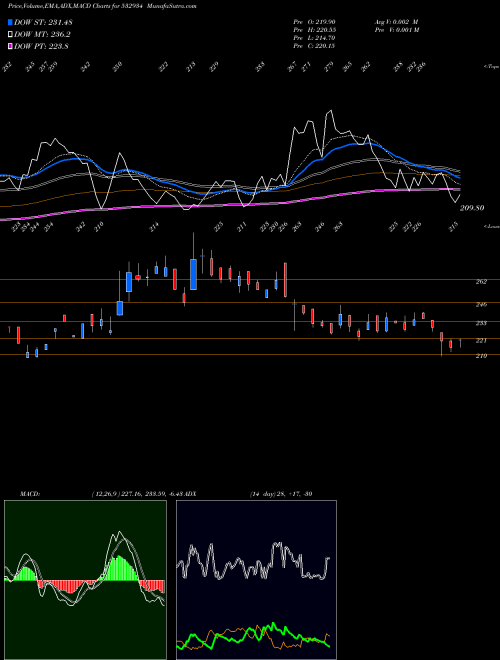Open the green MACD histogram panel
The image size is (500, 660).
click(x=85, y=580)
